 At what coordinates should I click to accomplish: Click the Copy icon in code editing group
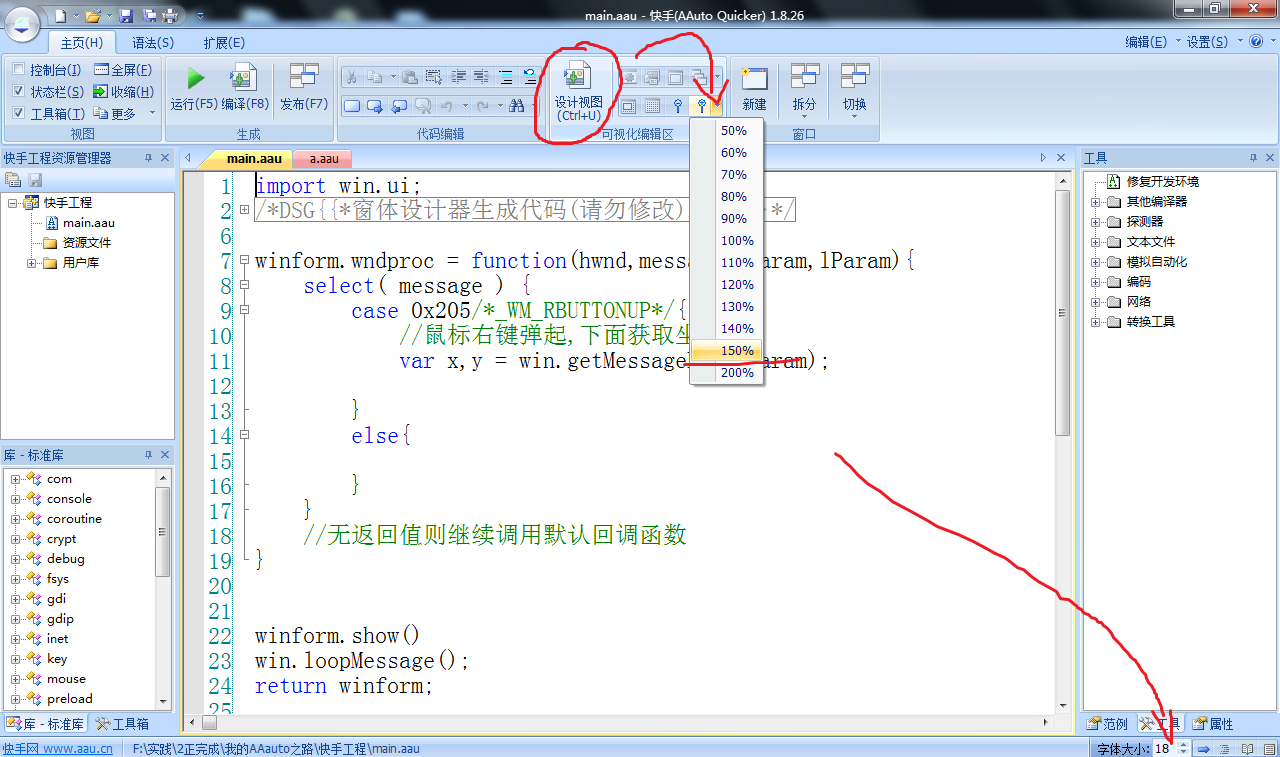pyautogui.click(x=374, y=77)
